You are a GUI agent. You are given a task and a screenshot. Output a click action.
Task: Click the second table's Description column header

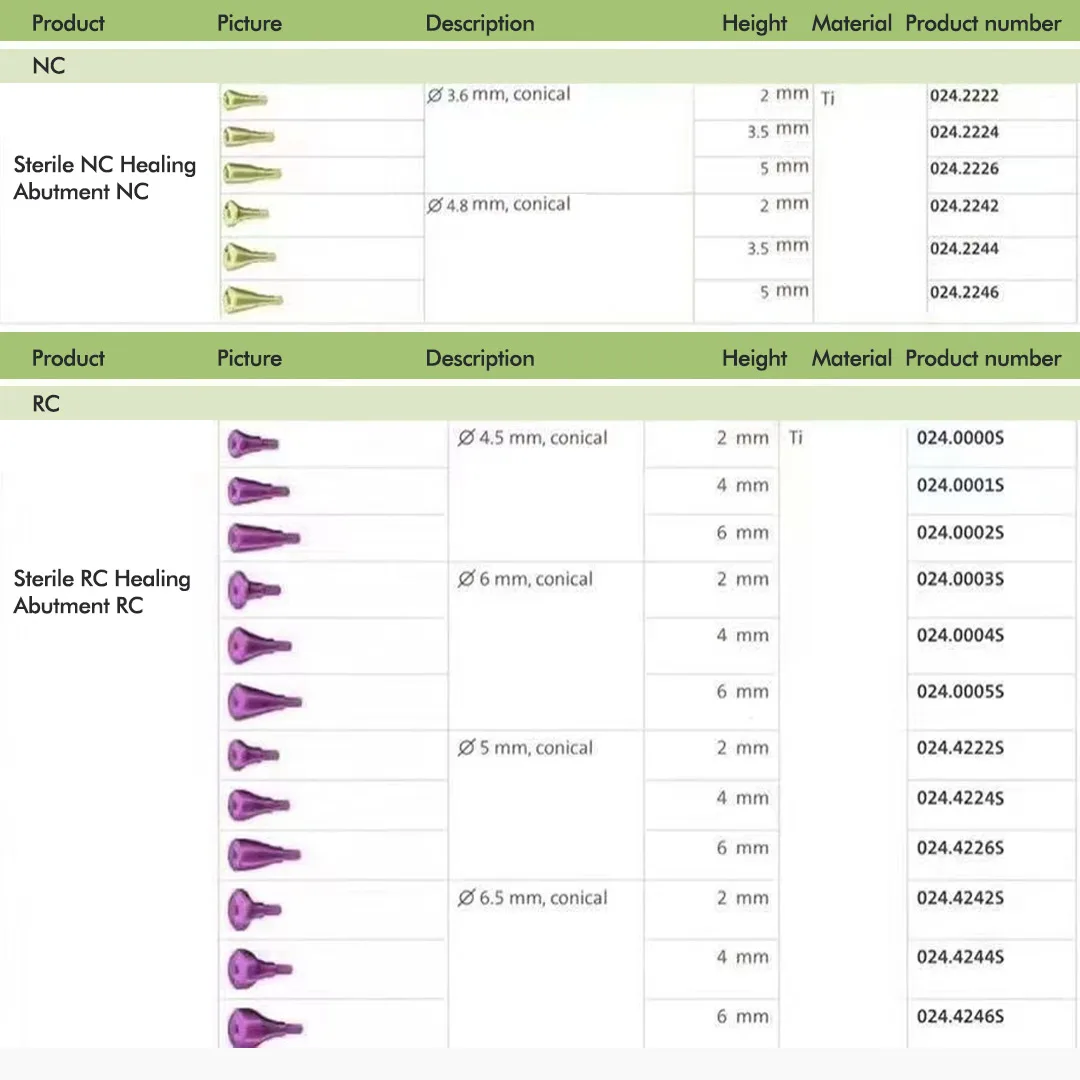480,358
